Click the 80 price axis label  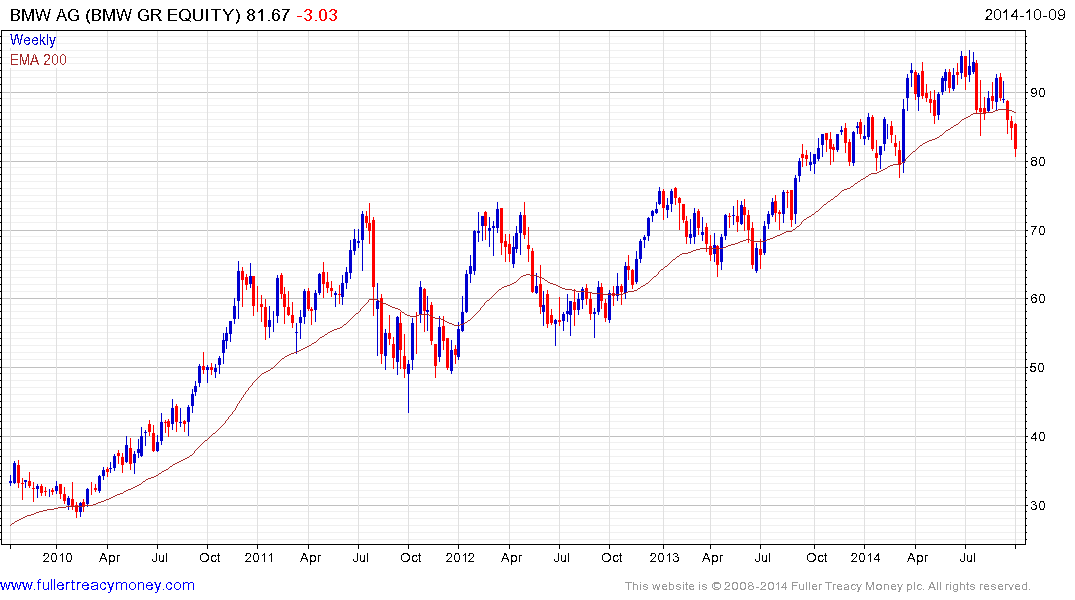tap(1037, 162)
